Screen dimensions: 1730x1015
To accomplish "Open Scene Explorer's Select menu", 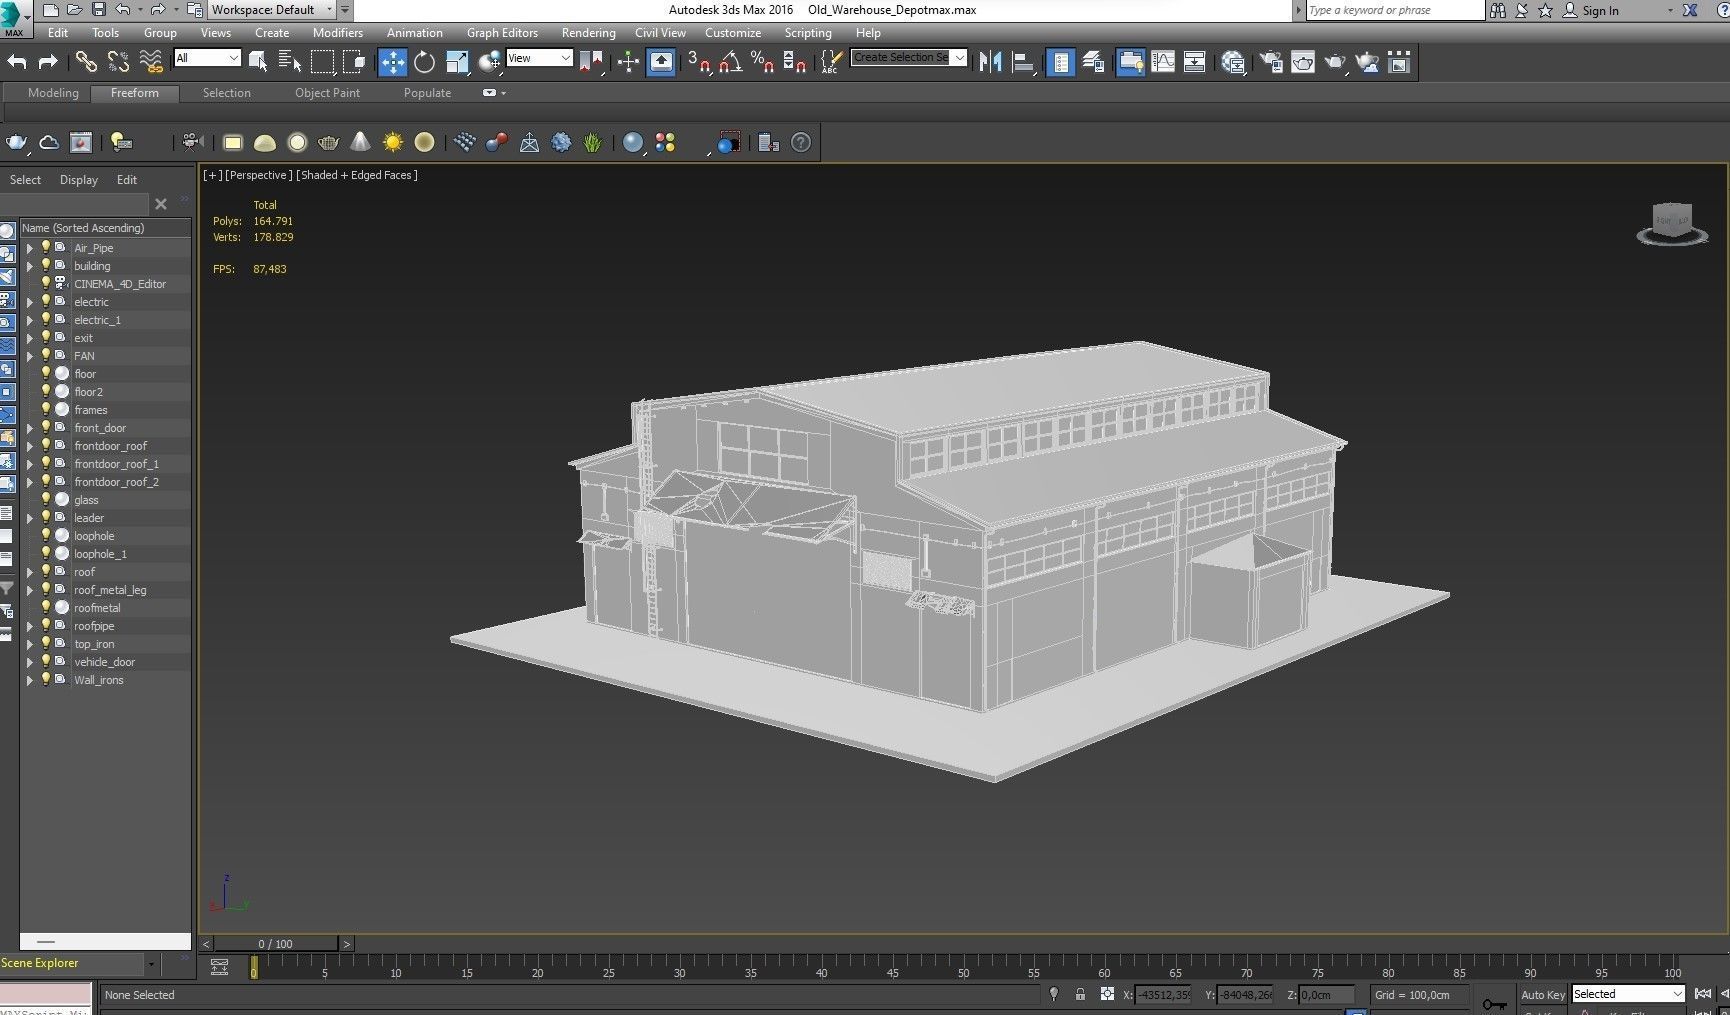I will (x=25, y=180).
